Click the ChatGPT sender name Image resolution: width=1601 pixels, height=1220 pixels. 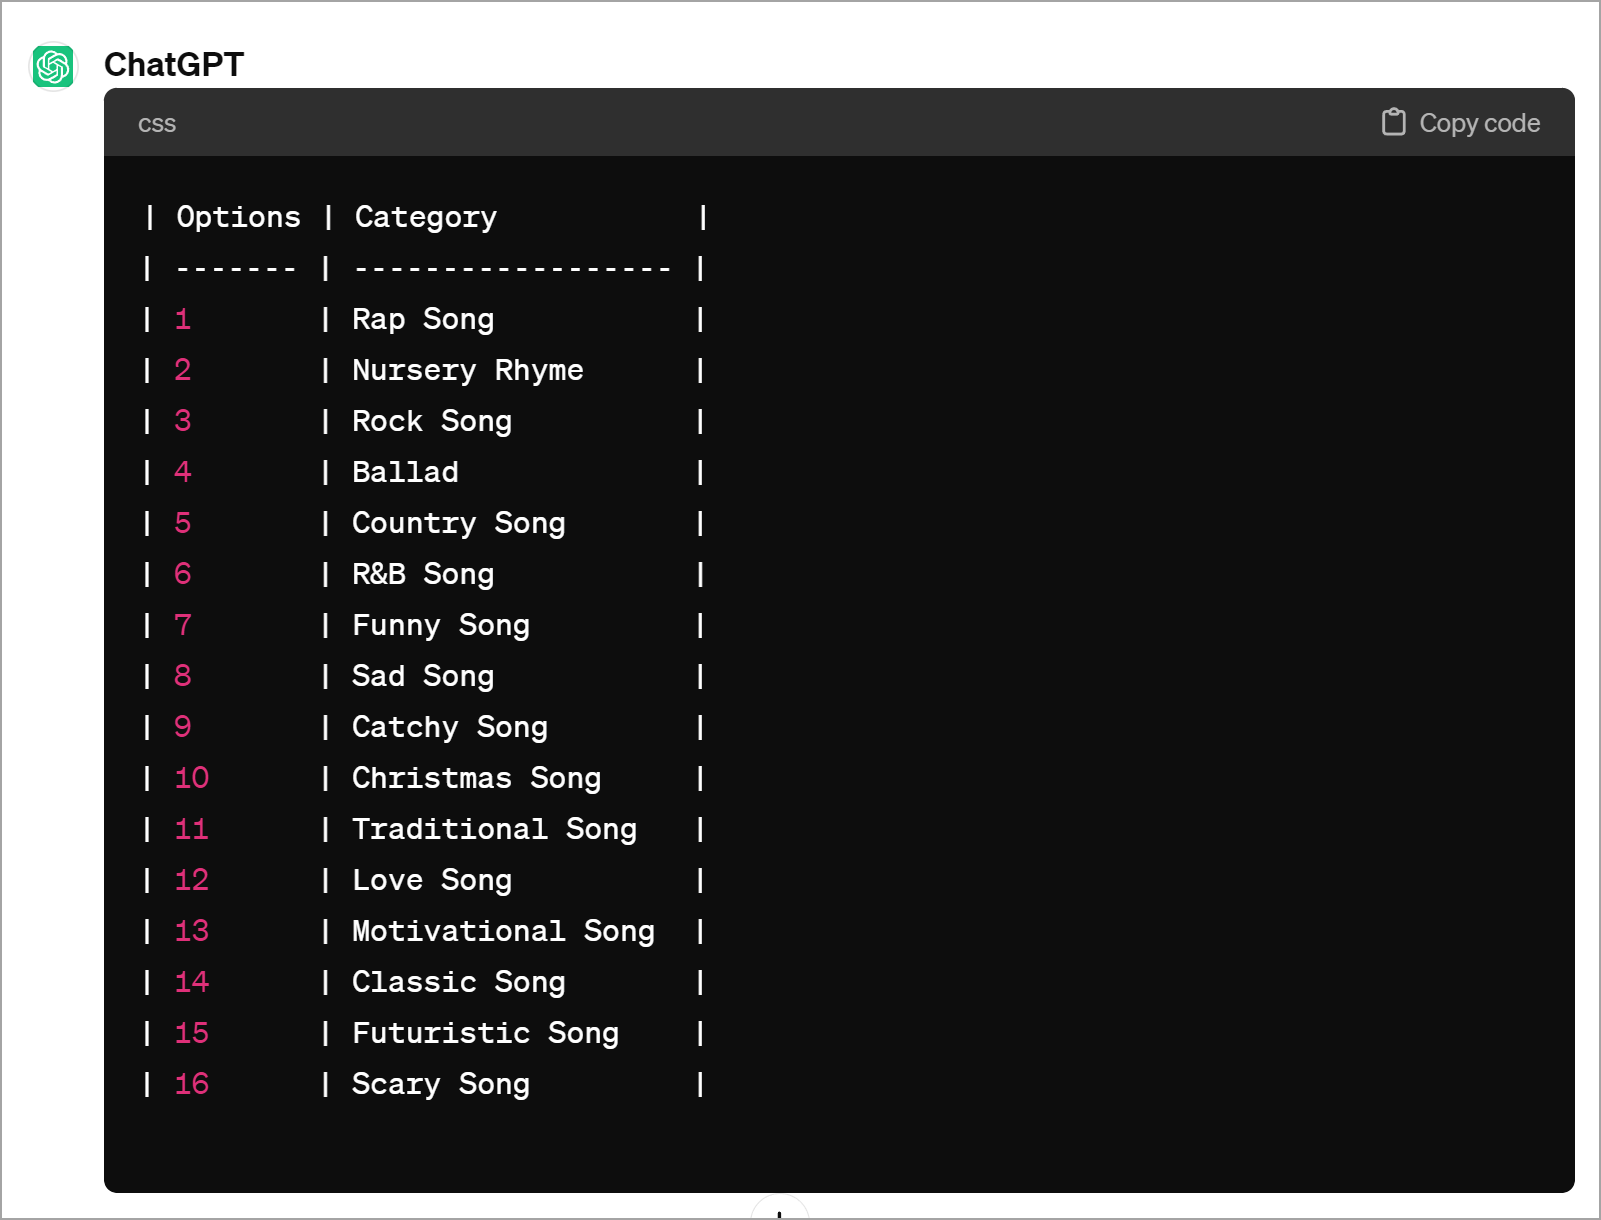coord(174,65)
